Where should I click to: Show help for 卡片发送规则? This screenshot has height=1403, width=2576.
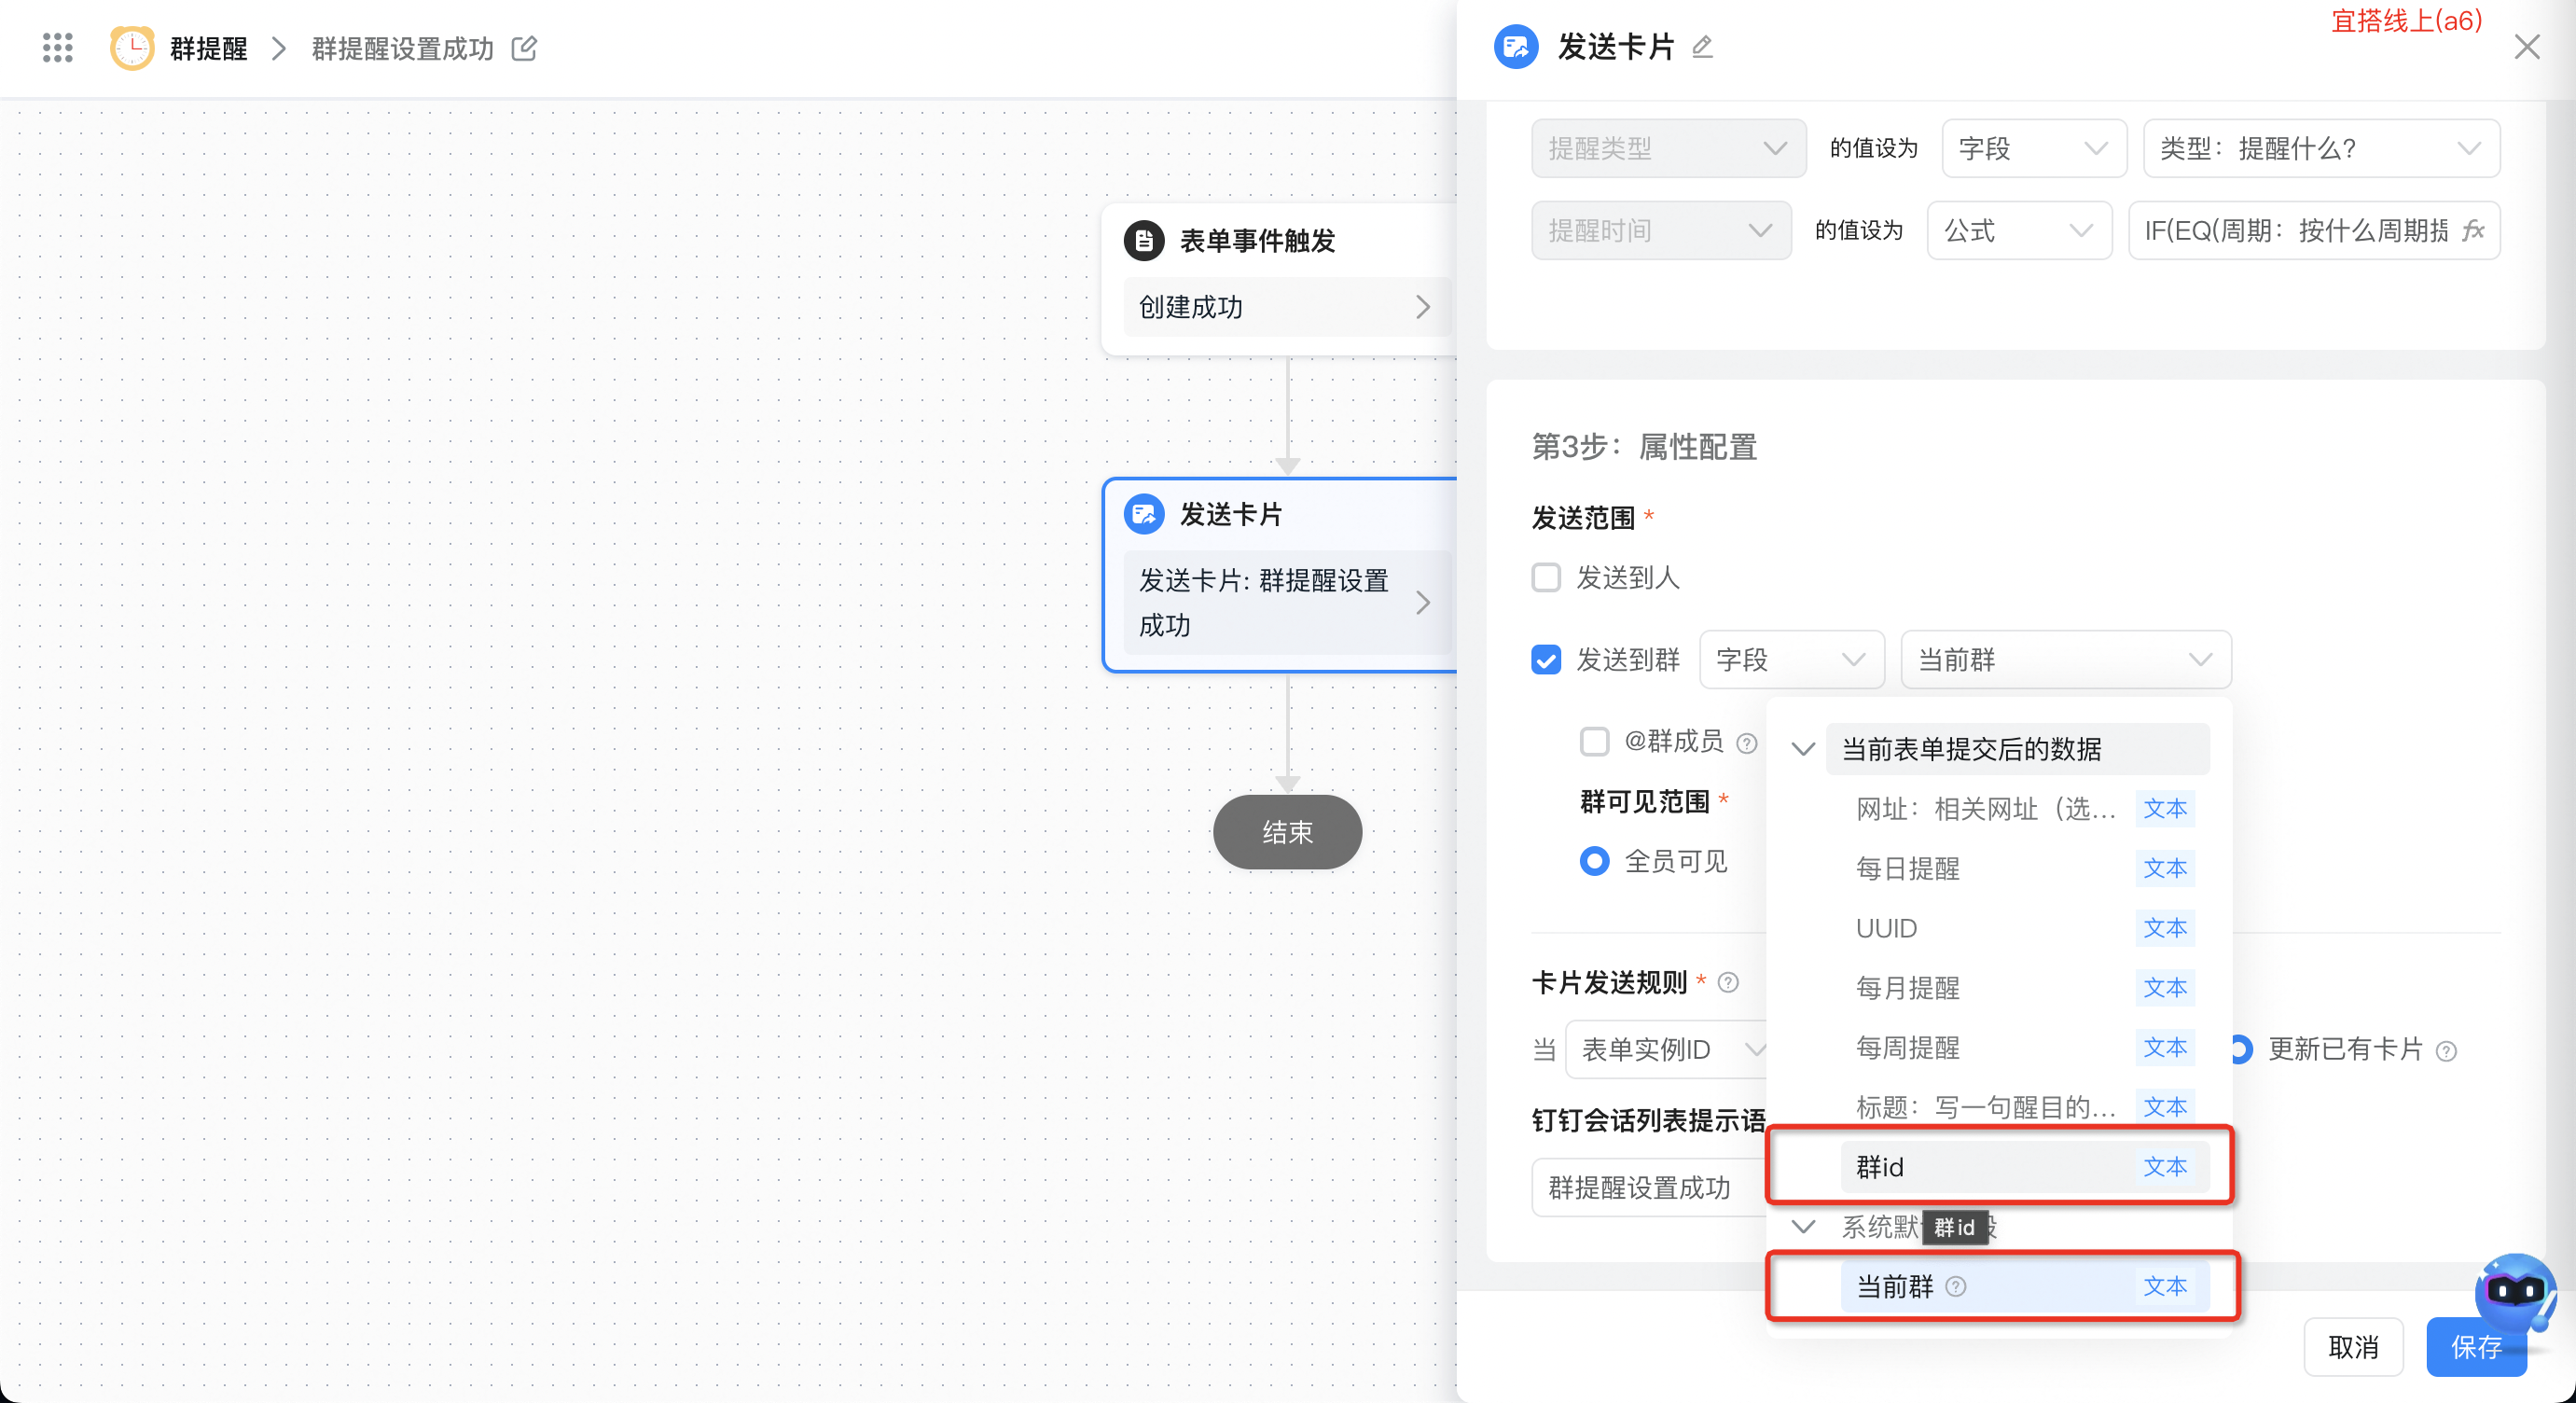[1728, 983]
